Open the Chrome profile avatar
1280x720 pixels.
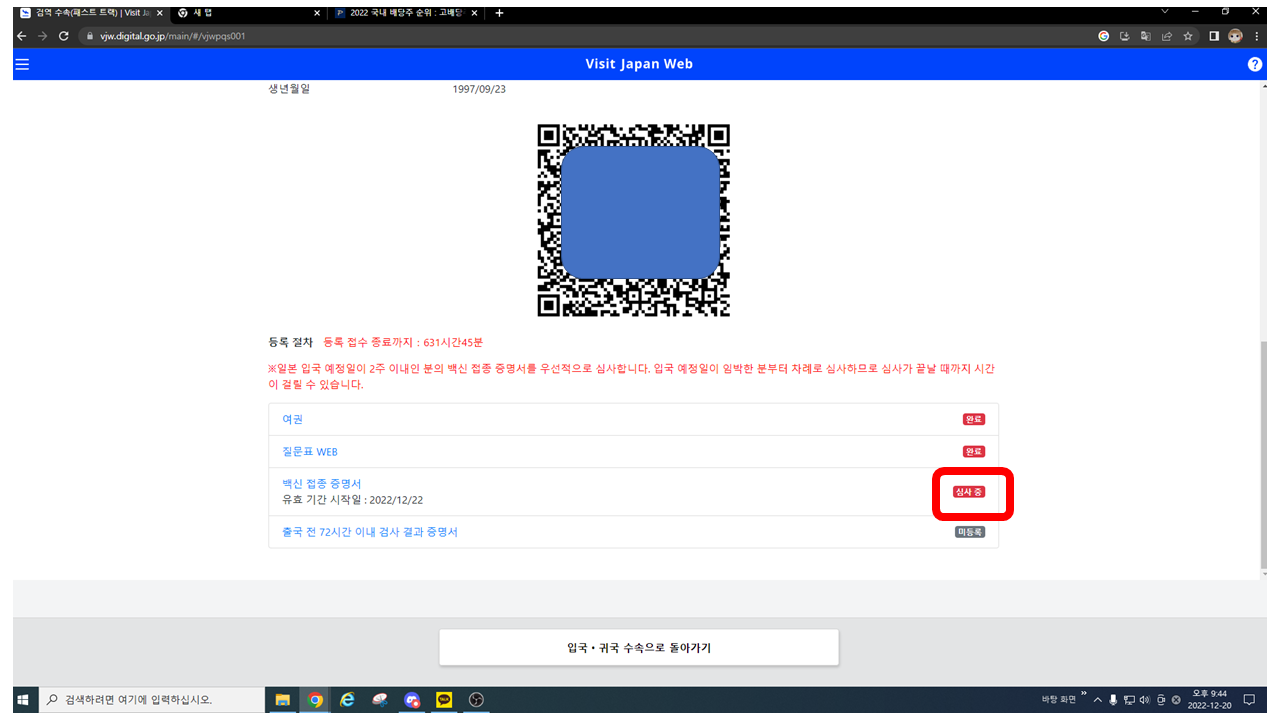[x=1236, y=36]
